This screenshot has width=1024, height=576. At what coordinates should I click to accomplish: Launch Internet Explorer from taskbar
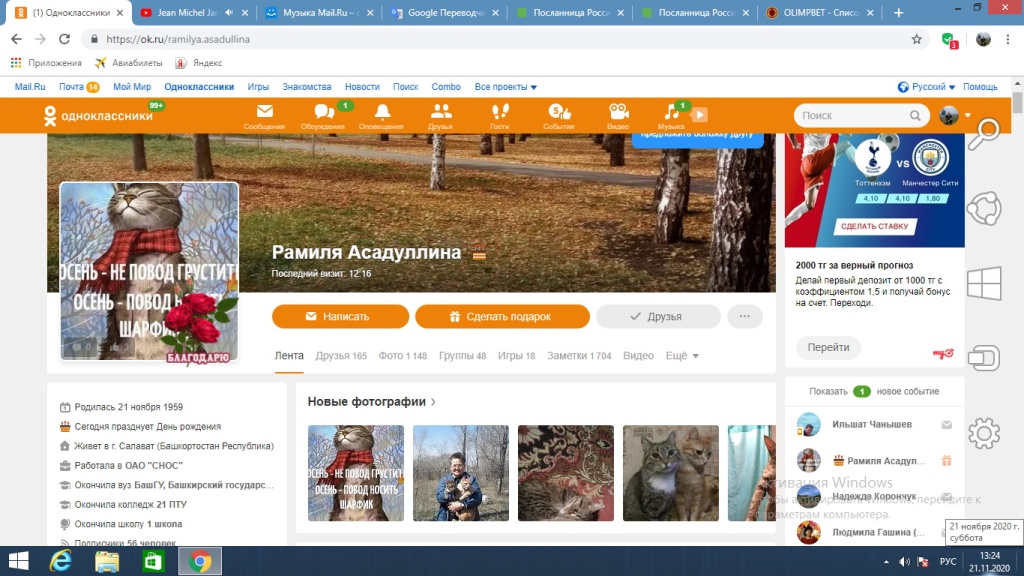pos(61,561)
